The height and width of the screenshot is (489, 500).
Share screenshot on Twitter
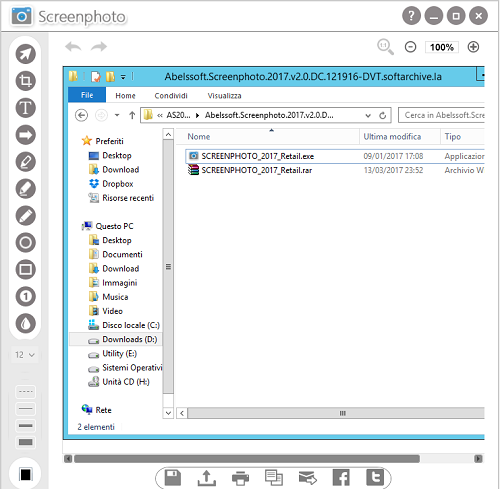tap(375, 477)
